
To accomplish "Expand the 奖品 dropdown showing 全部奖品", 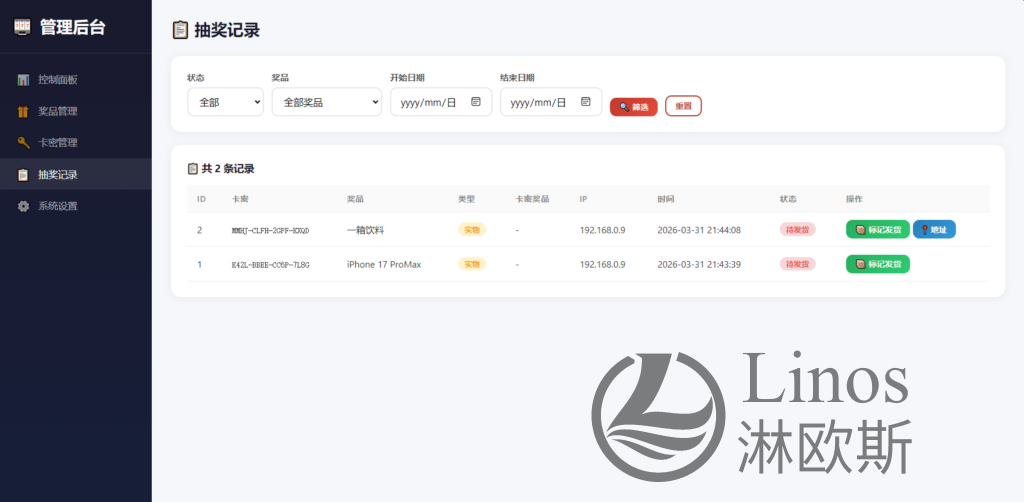I will [x=327, y=102].
